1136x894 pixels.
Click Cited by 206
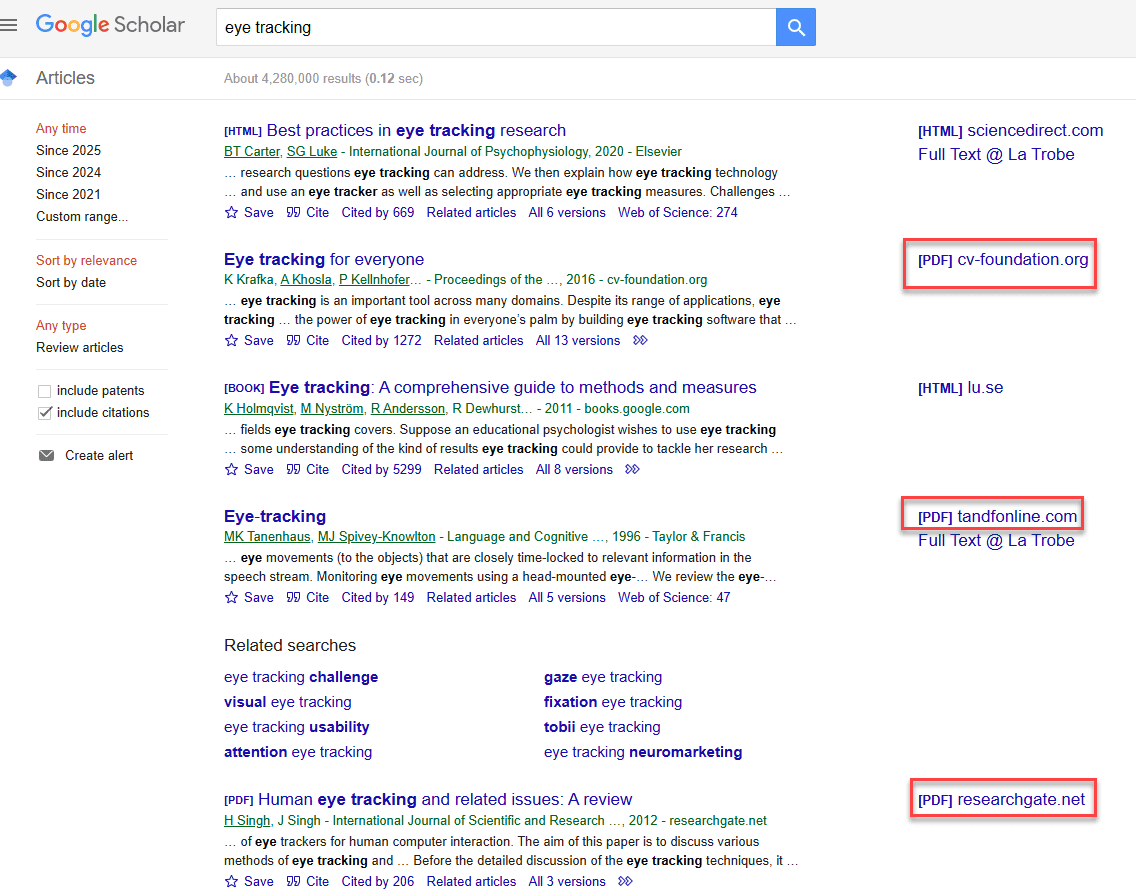pyautogui.click(x=378, y=882)
